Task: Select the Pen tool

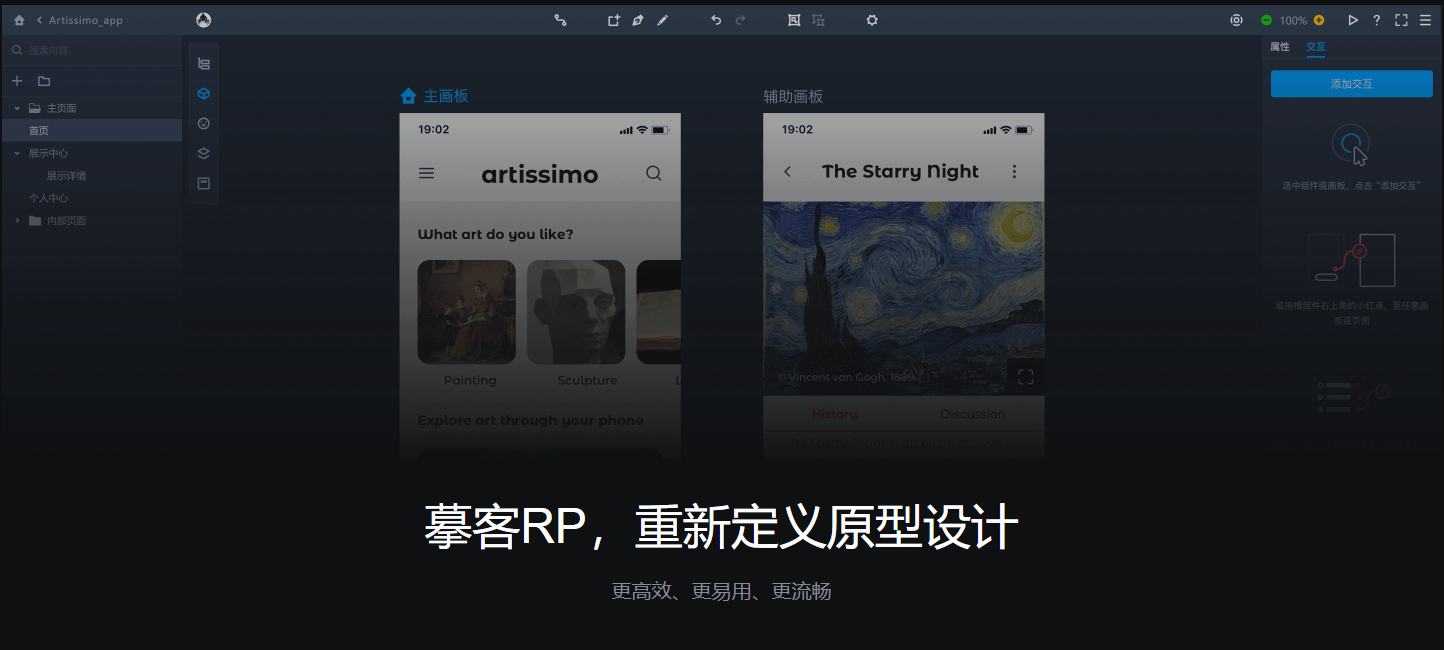Action: point(637,20)
